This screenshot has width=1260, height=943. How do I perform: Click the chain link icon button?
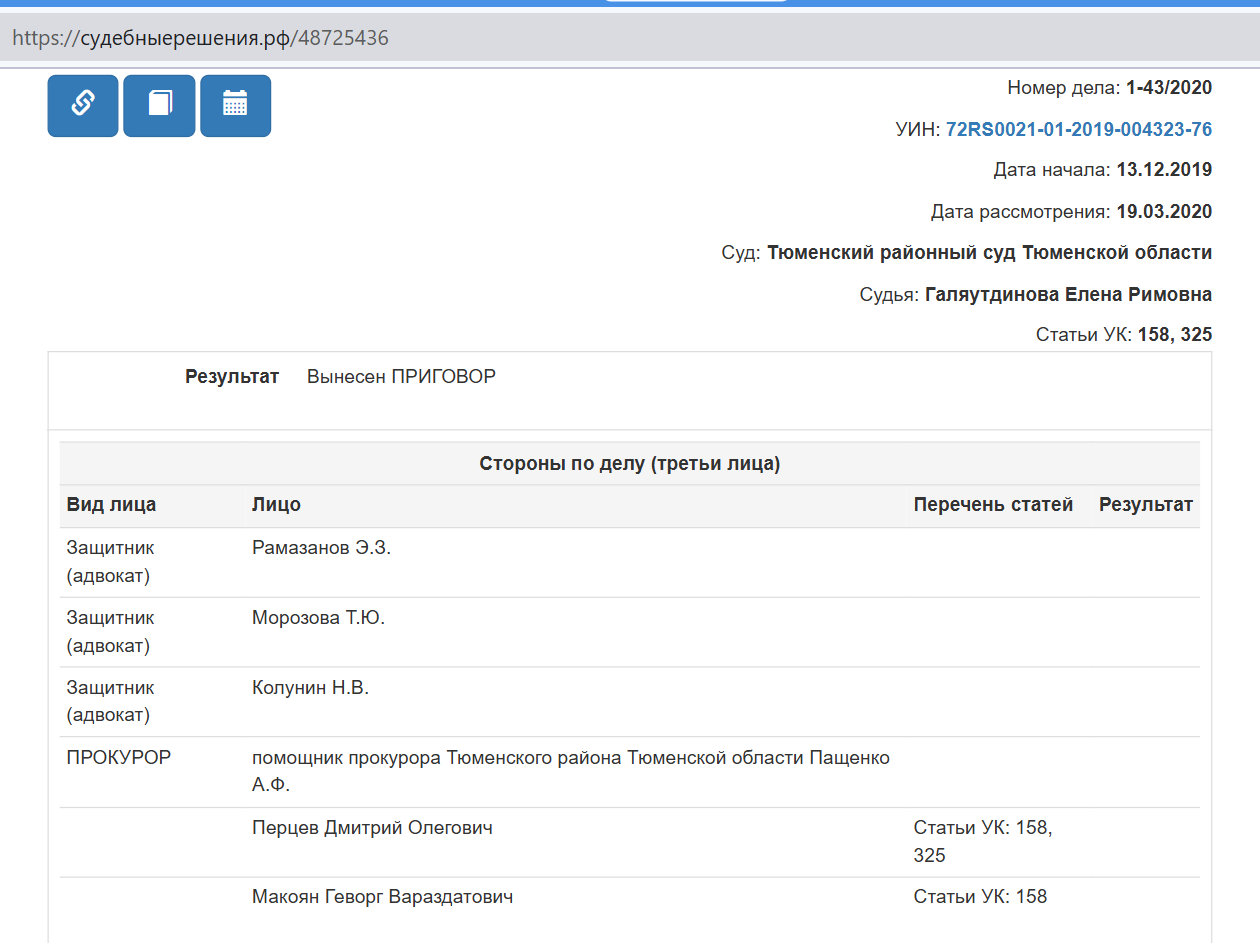83,105
